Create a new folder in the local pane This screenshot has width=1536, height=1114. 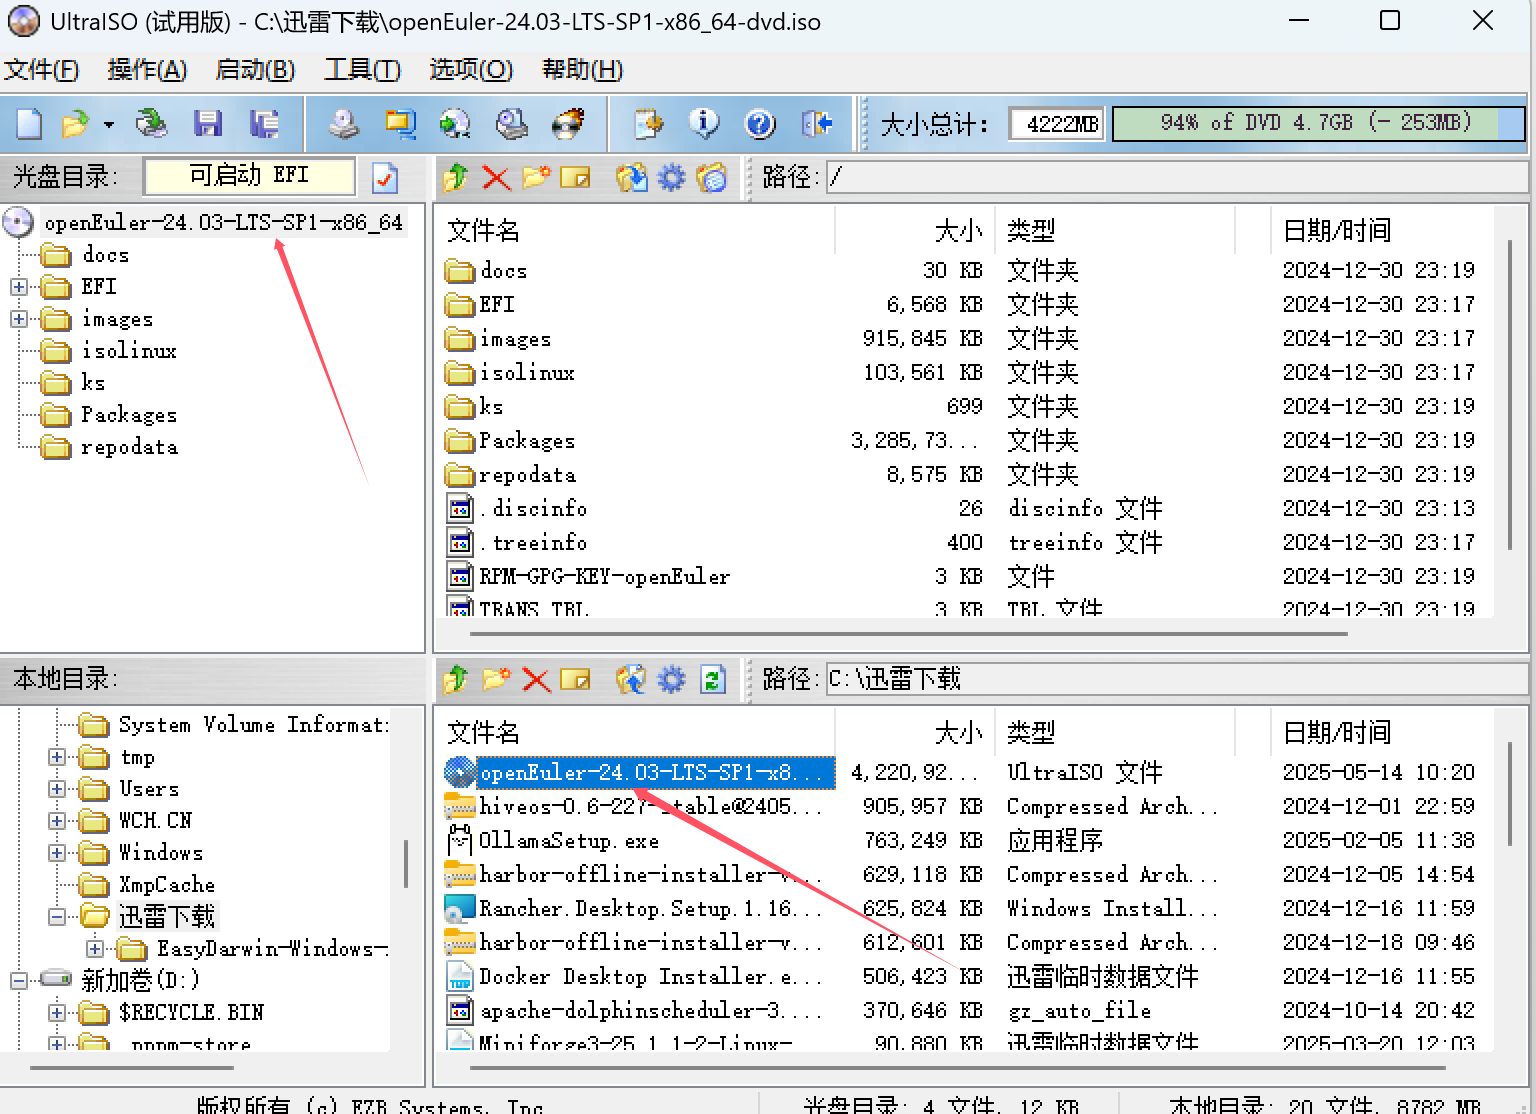(x=496, y=680)
